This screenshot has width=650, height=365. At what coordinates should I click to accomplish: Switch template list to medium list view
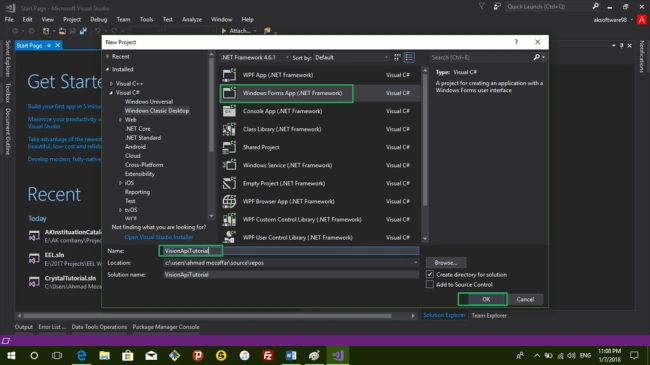(409, 57)
